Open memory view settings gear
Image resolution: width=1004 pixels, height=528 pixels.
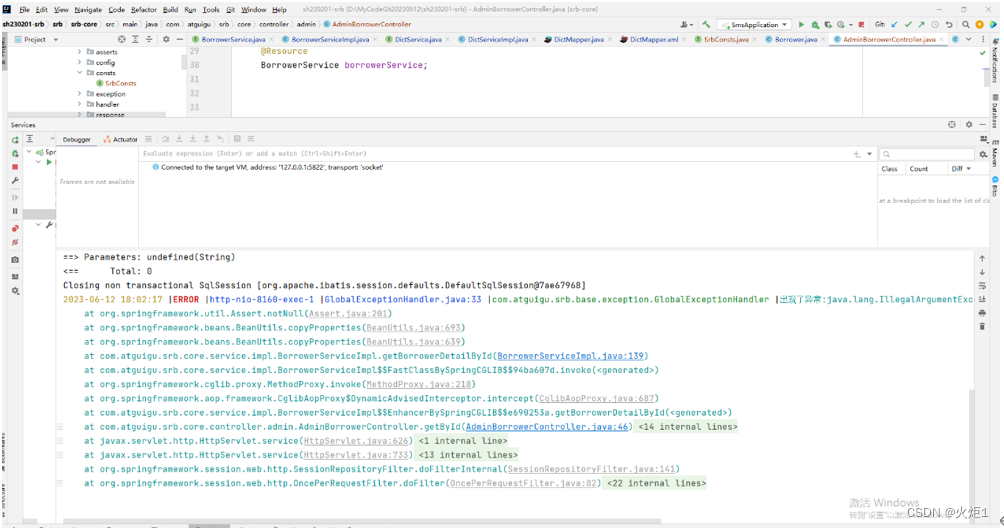click(984, 154)
